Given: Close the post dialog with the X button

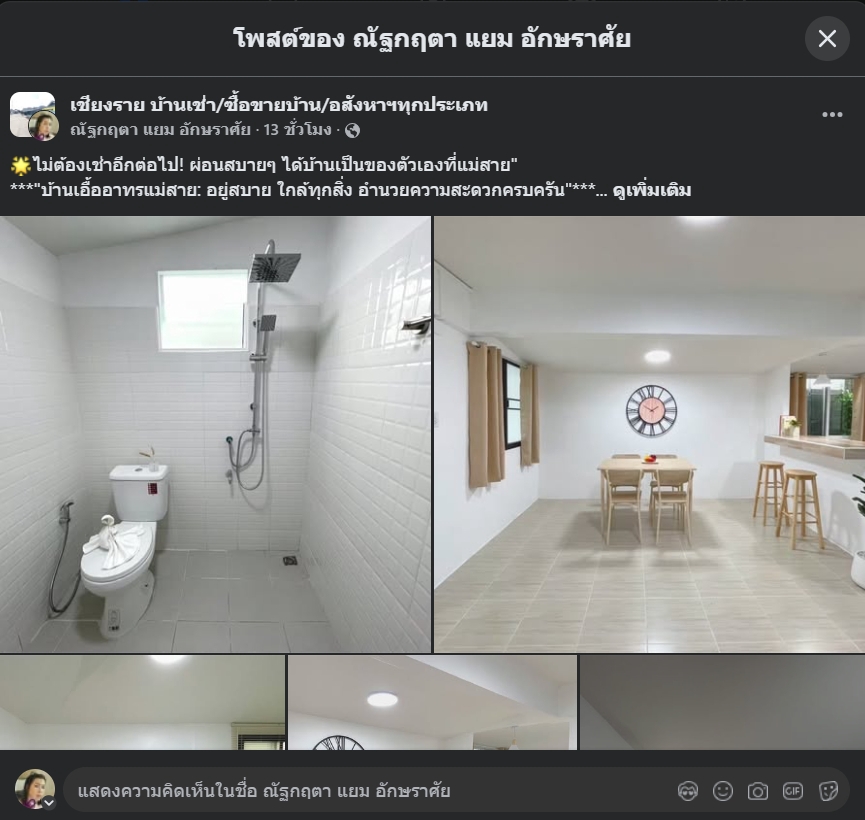Looking at the screenshot, I should point(827,39).
